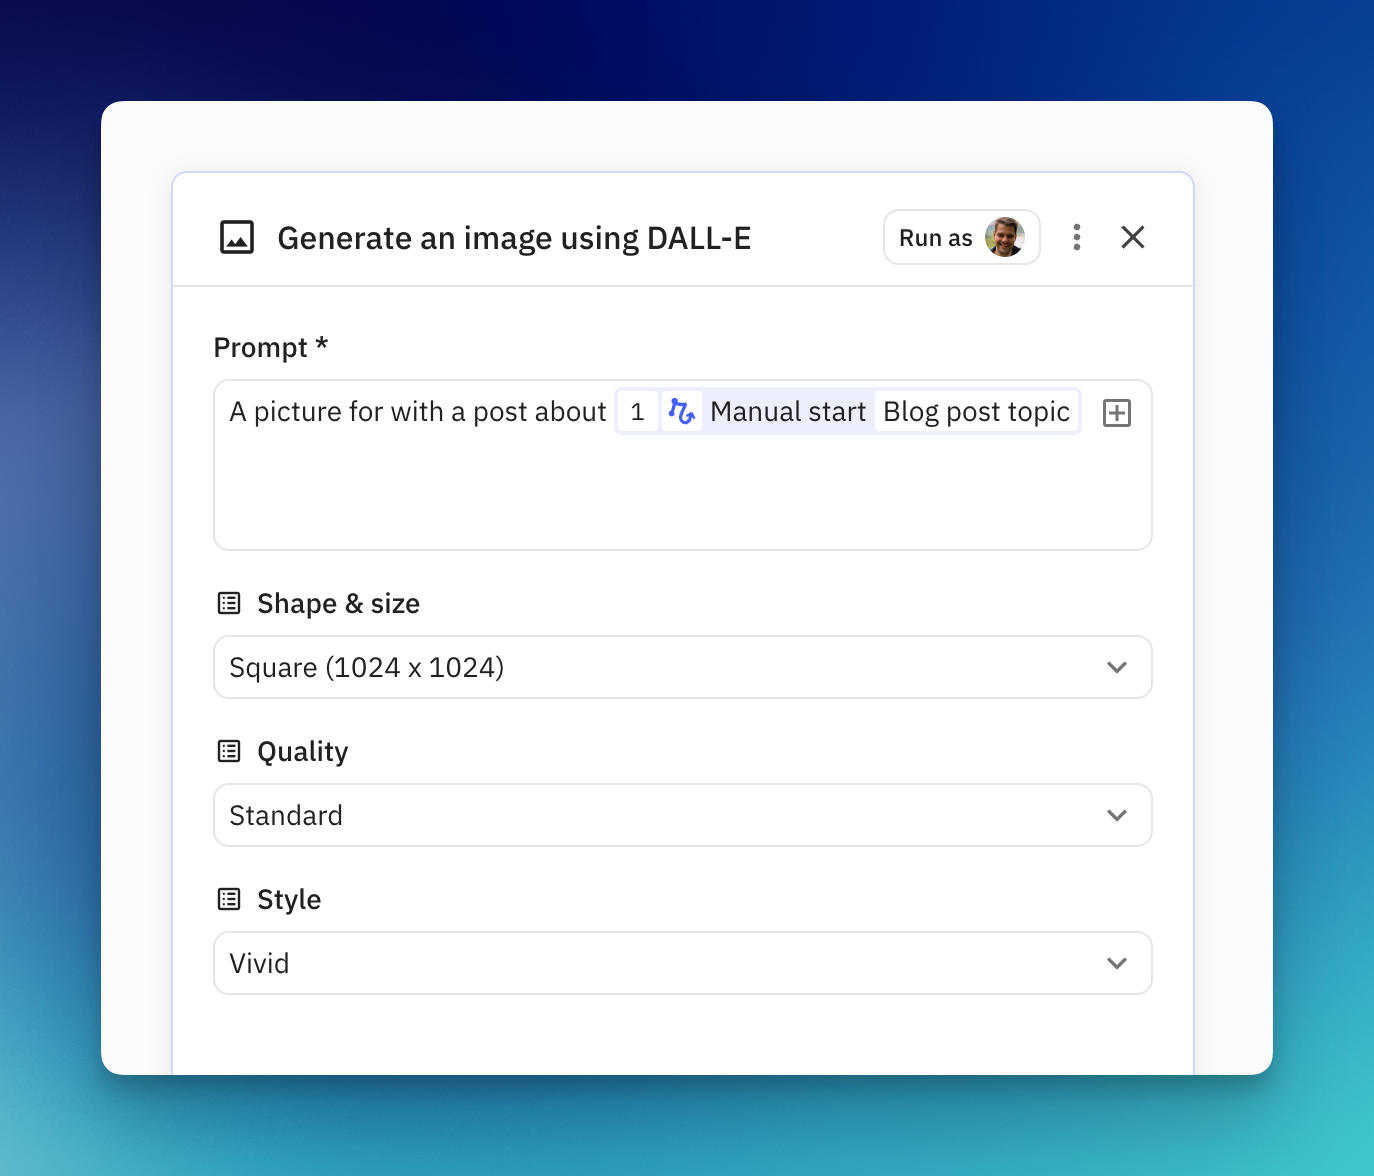
Task: Click the Prompt field label
Action: 271,347
